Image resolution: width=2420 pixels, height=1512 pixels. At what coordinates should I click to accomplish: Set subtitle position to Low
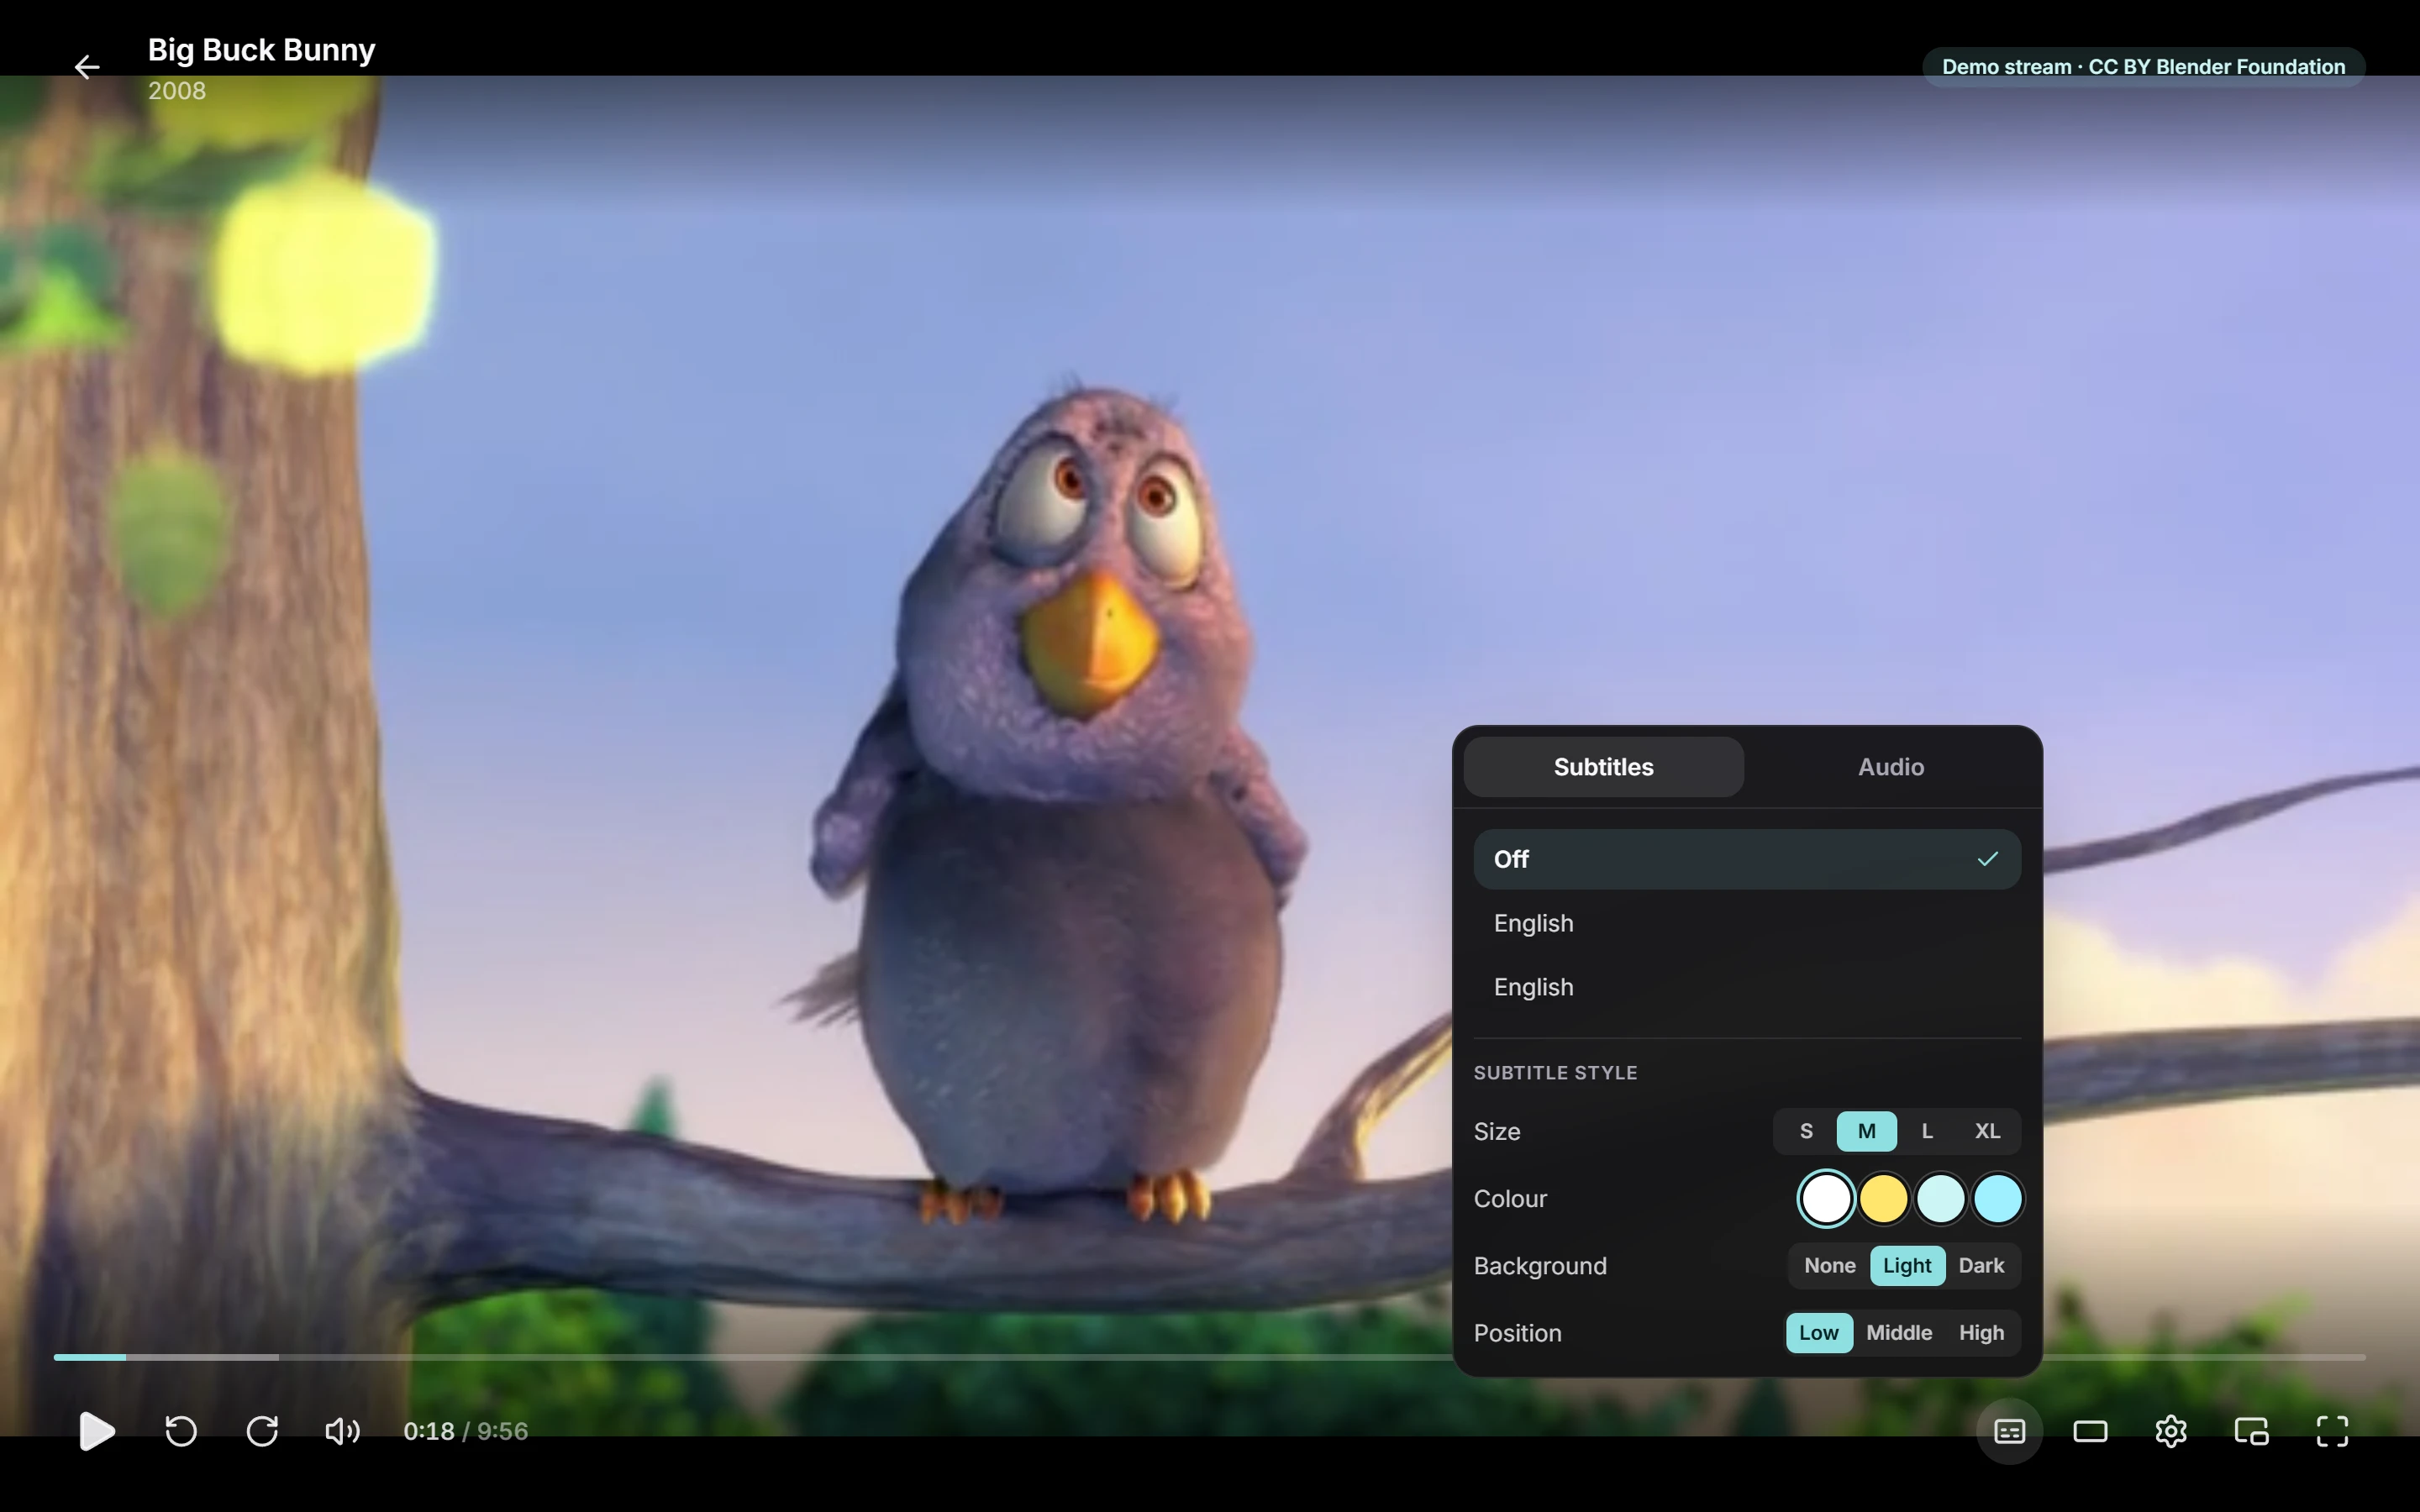pos(1818,1333)
